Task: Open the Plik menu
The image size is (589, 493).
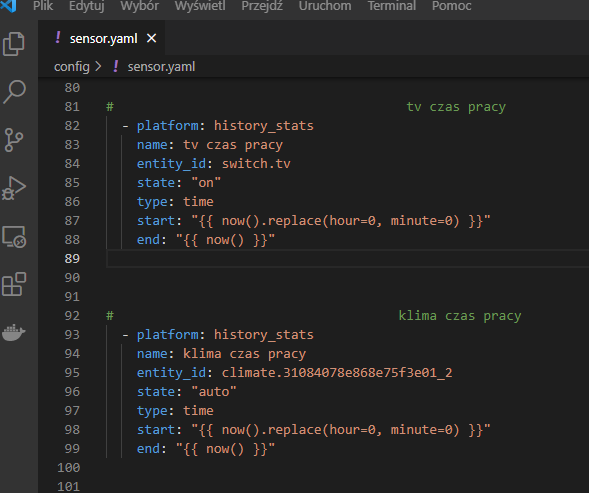Action: (x=43, y=6)
